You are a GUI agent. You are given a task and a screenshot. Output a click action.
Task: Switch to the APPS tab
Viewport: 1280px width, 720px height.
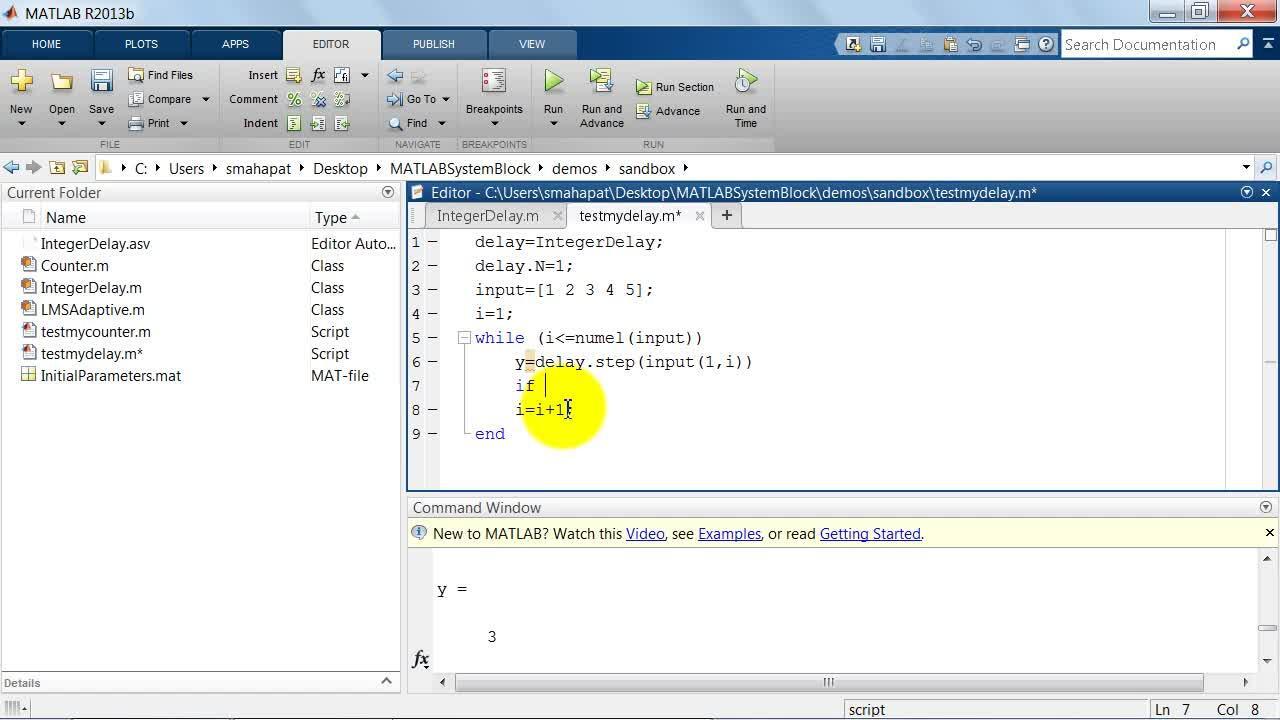(x=235, y=44)
